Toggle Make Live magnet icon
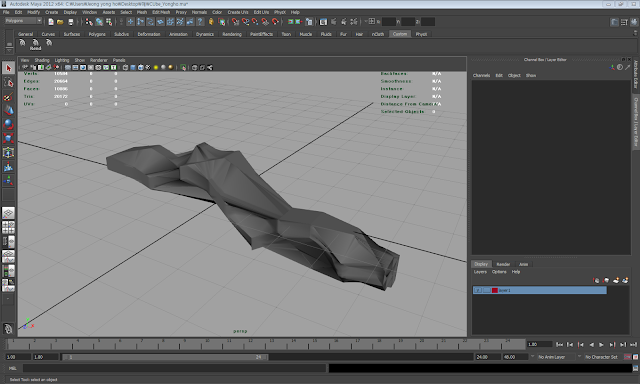This screenshot has width=640, height=384. coord(275,22)
